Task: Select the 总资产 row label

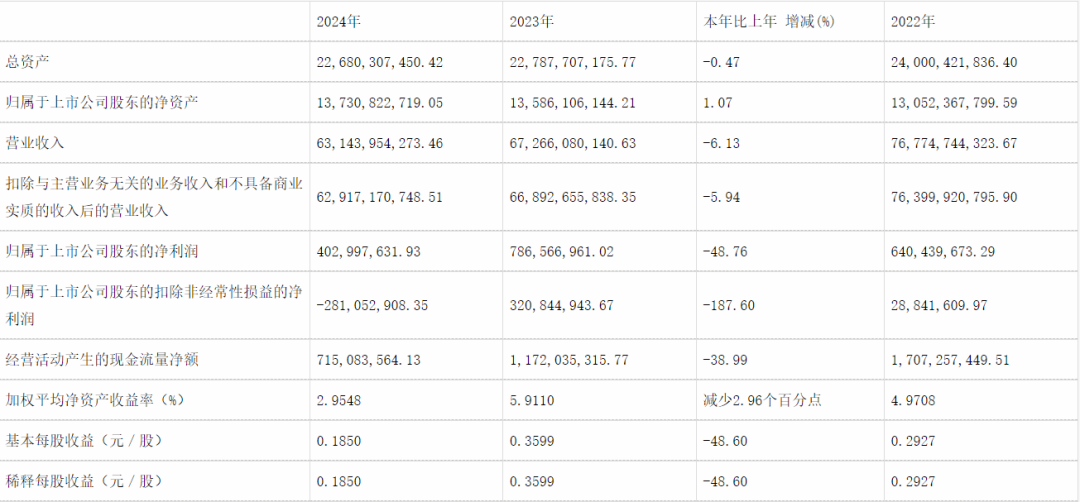Action: 26,62
